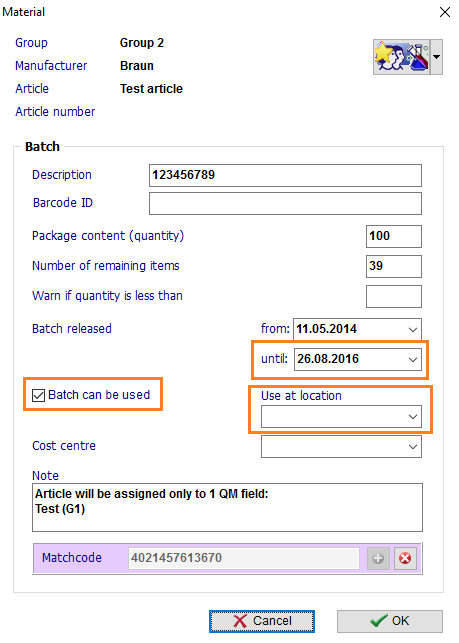Toggle the Batch can be used checkbox
Viewport: 459px width, 643px height.
pyautogui.click(x=39, y=395)
